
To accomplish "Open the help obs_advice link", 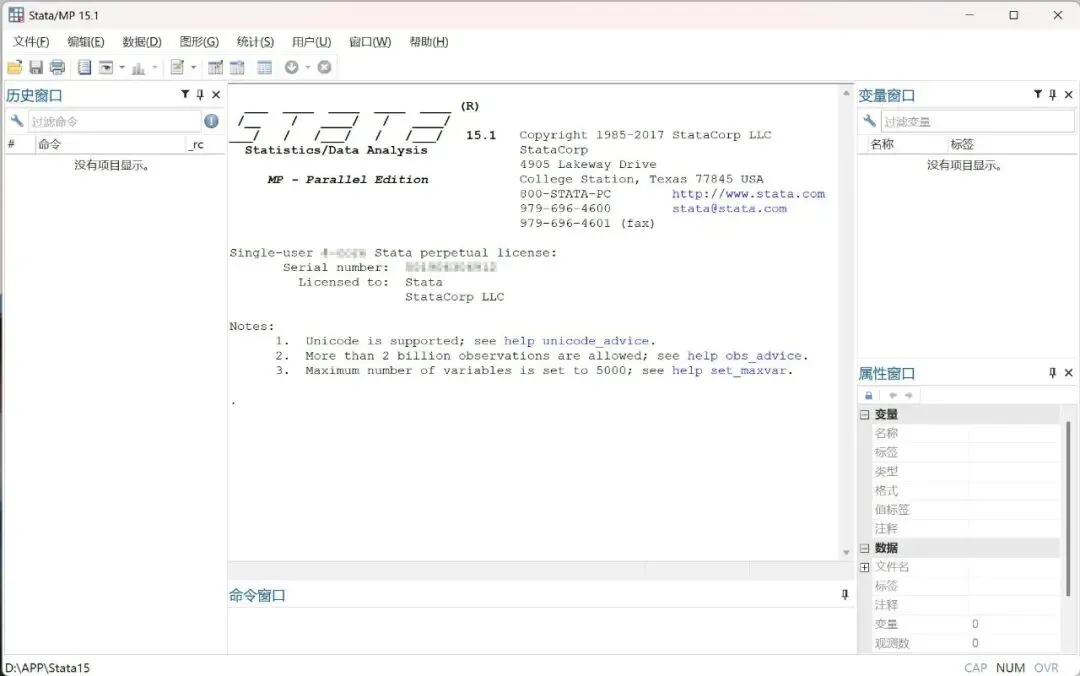I will pos(745,356).
